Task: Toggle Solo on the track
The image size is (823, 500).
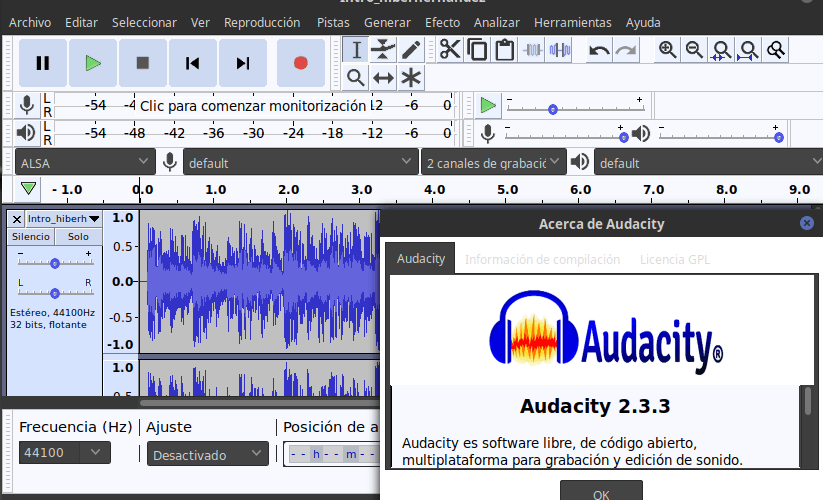Action: point(78,237)
